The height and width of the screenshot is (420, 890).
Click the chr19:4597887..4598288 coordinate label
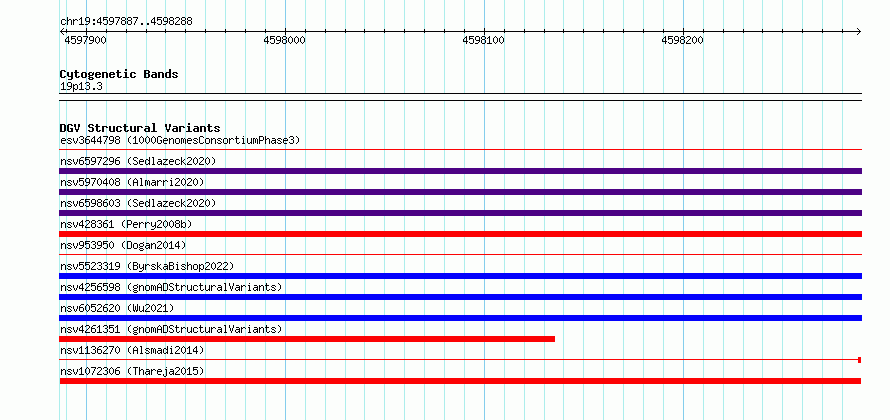pos(126,22)
